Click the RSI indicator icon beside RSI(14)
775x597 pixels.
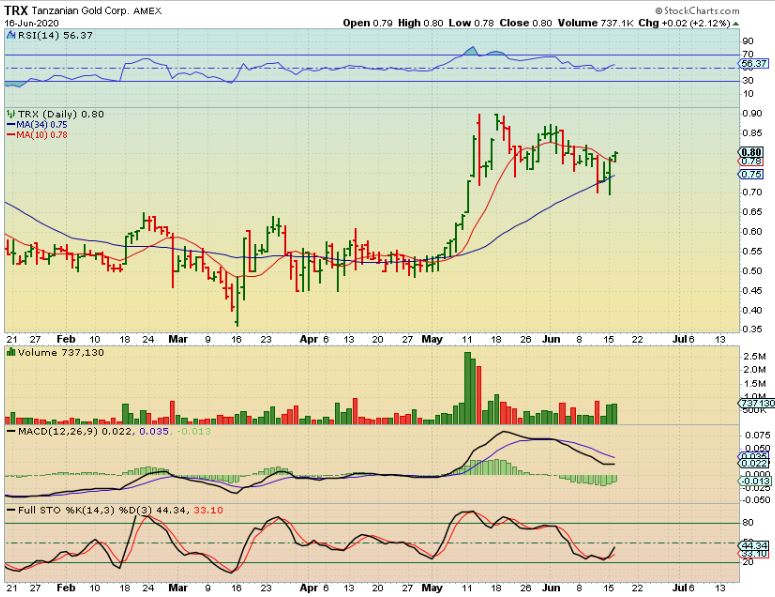tap(11, 35)
